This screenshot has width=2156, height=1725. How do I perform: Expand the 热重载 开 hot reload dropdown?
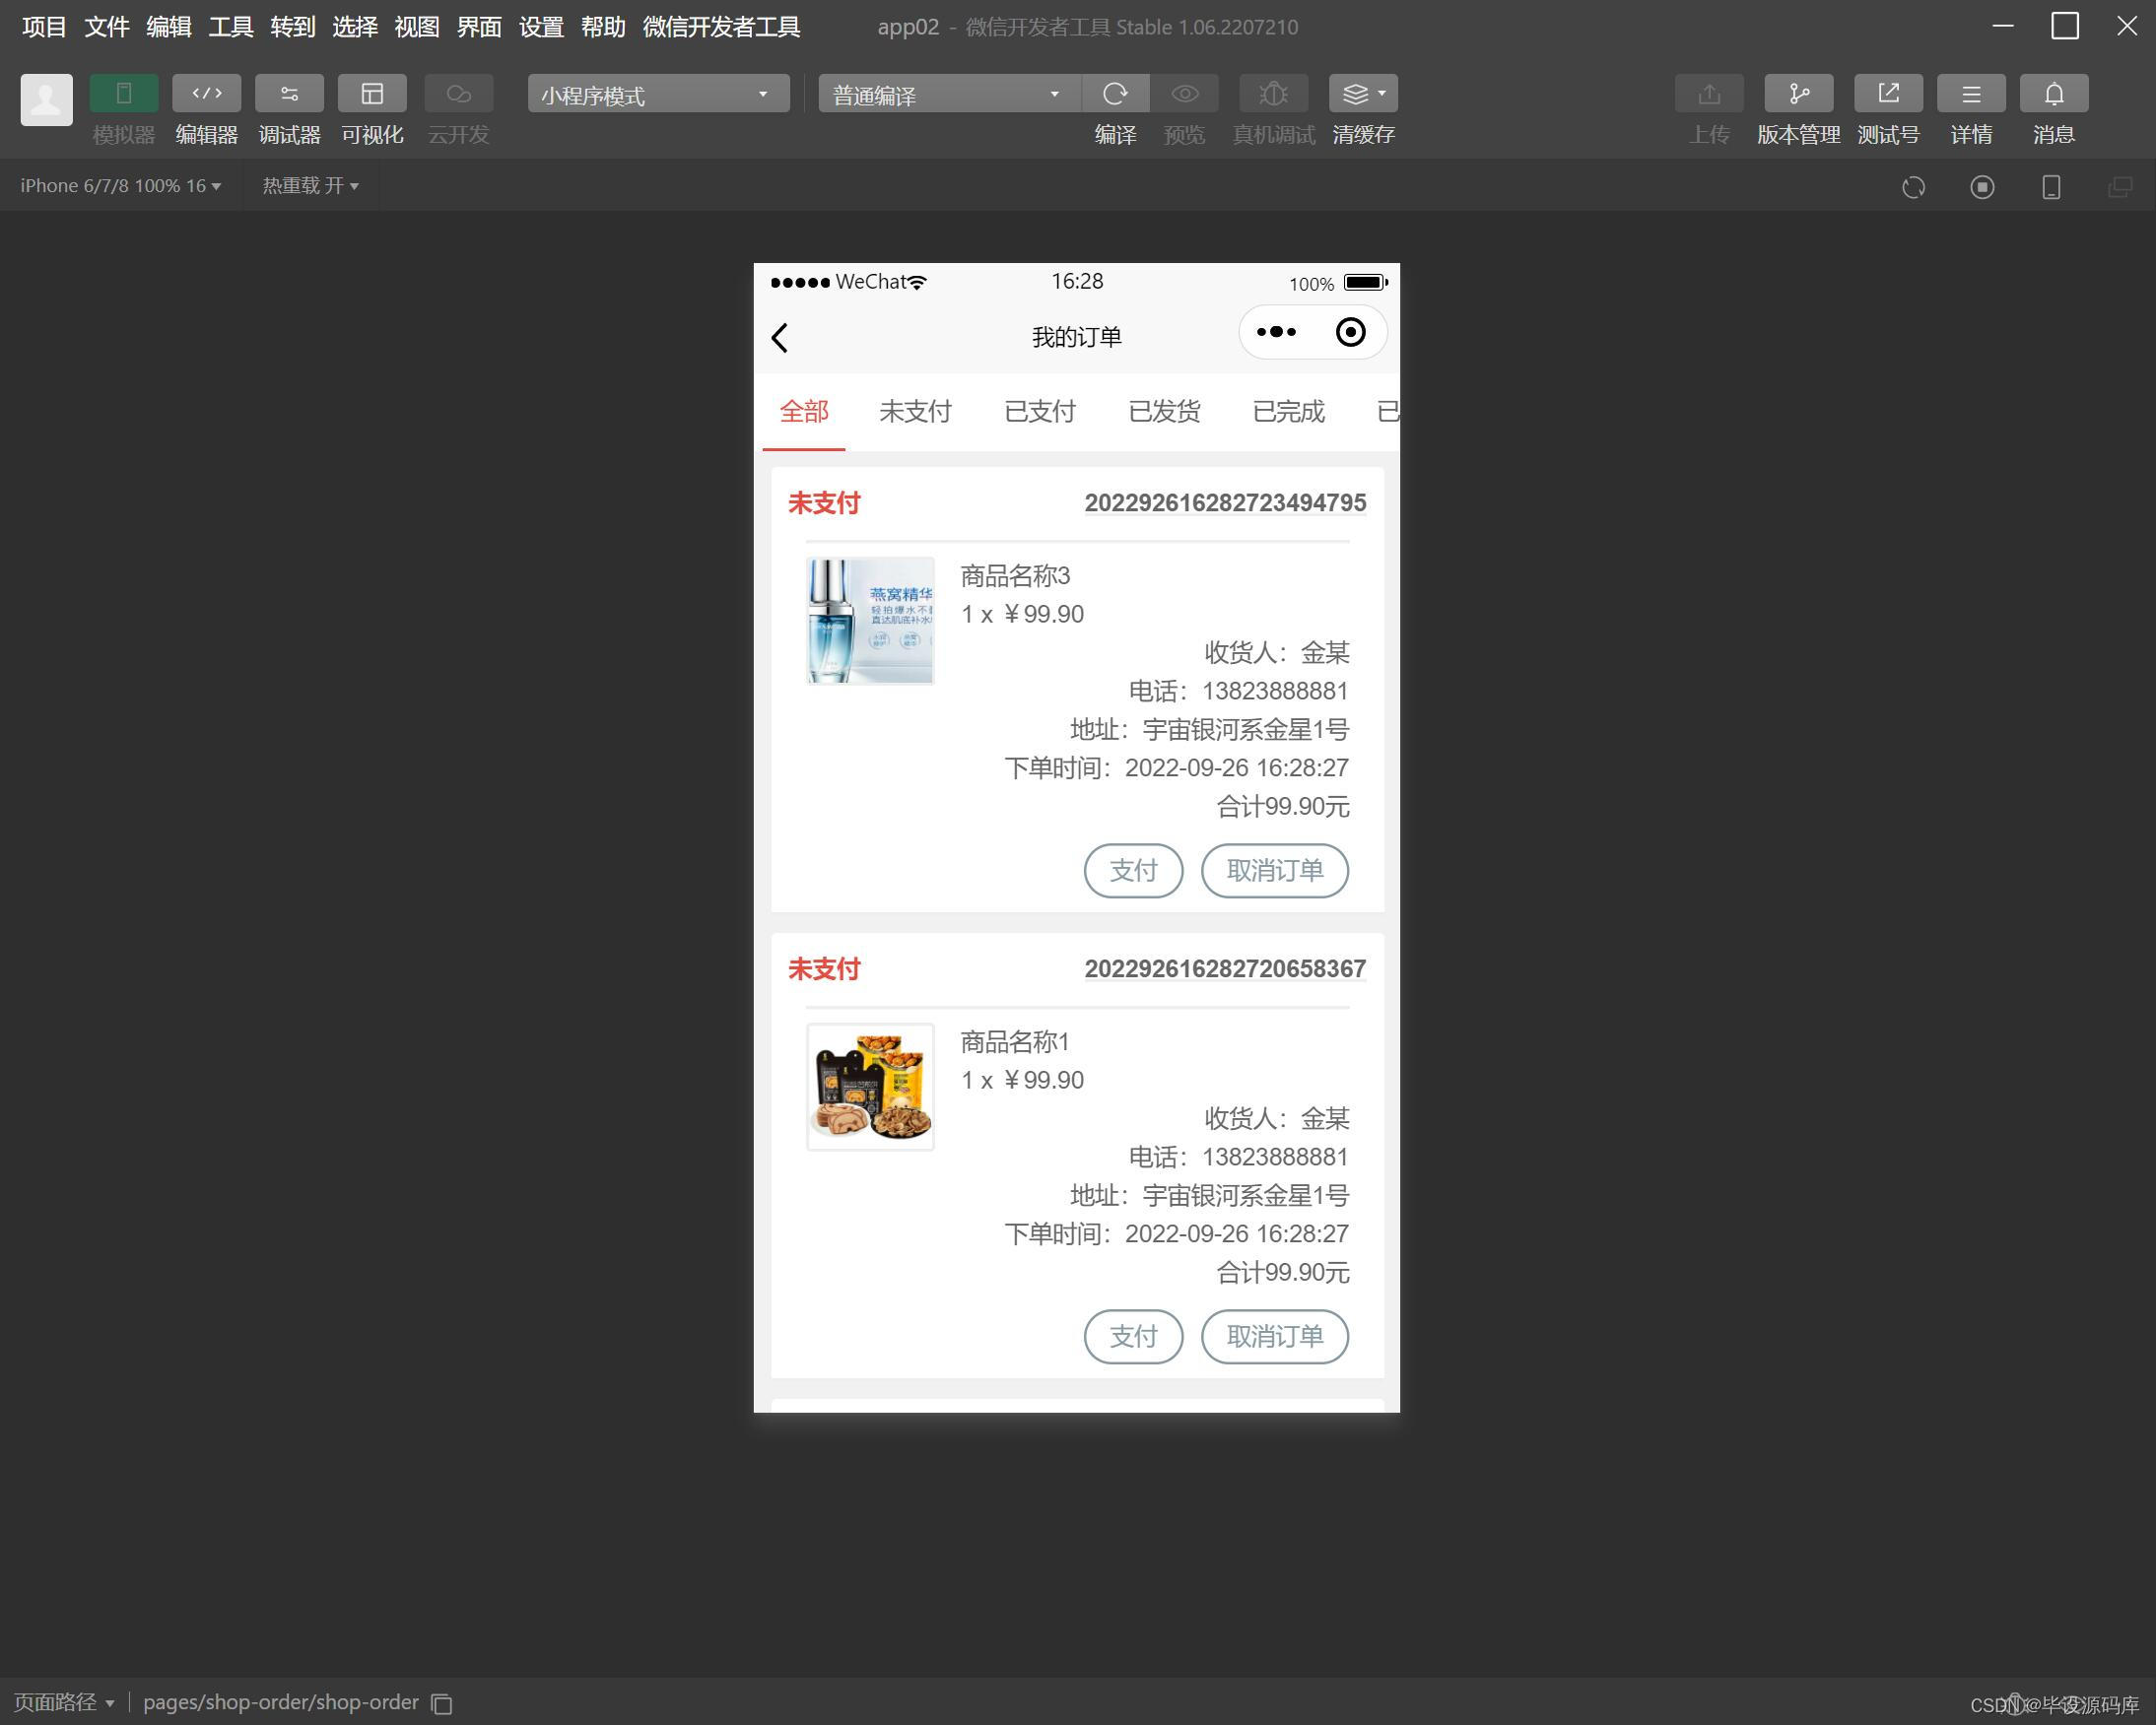pos(310,186)
